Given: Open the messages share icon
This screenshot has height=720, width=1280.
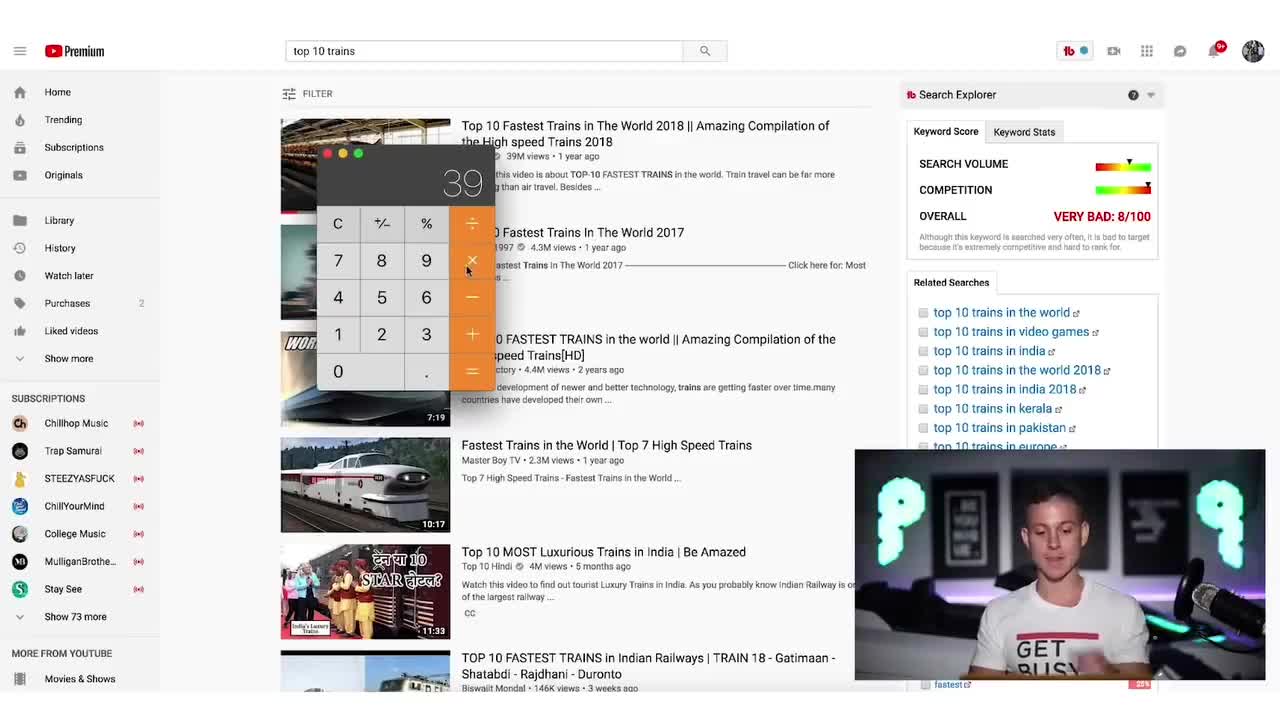Looking at the screenshot, I should tap(1180, 51).
